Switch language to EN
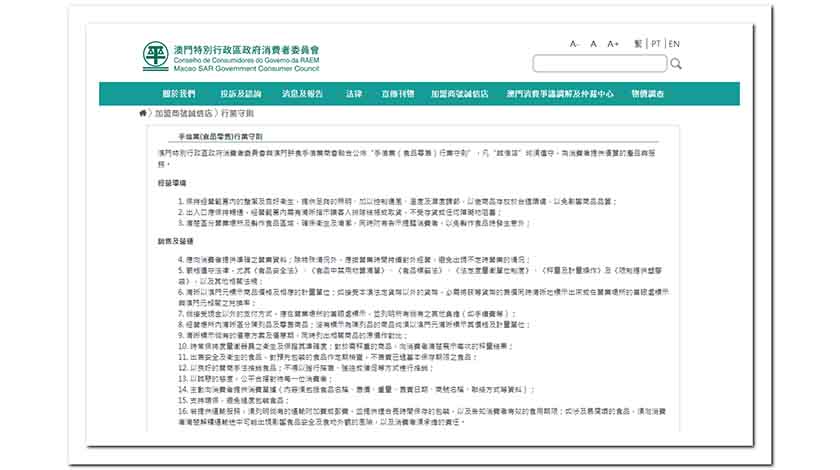Image resolution: width=840 pixels, height=470 pixels. click(675, 44)
